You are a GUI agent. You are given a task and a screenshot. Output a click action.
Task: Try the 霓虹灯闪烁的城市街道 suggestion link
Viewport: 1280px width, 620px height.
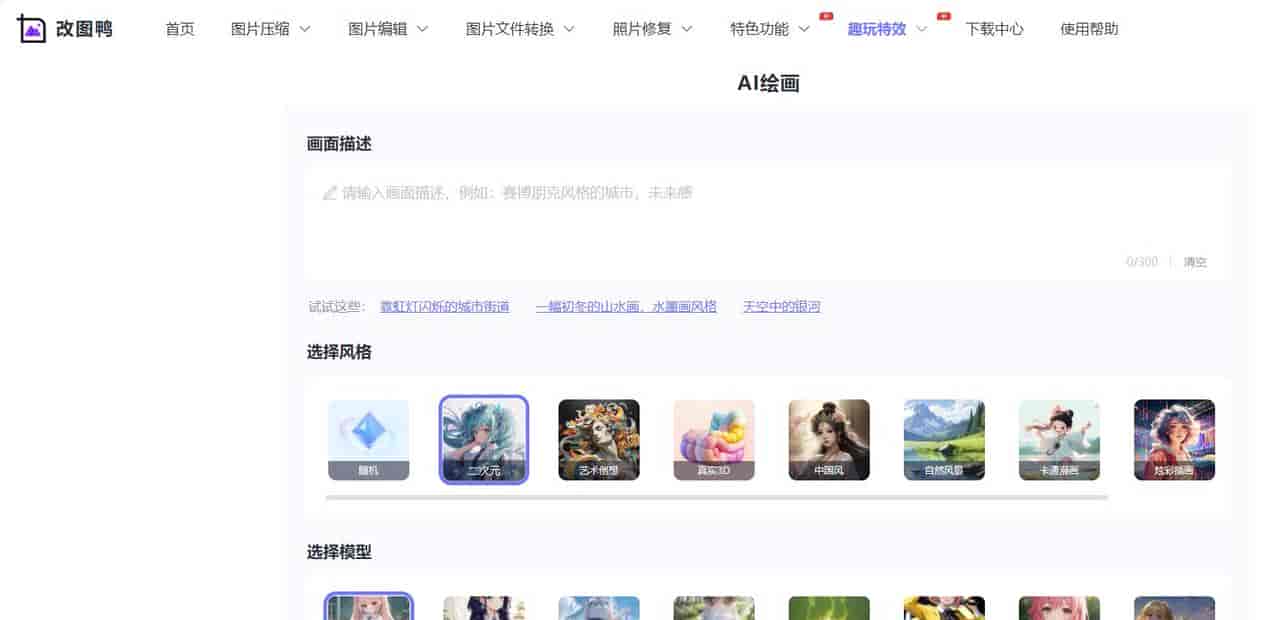[x=444, y=307]
